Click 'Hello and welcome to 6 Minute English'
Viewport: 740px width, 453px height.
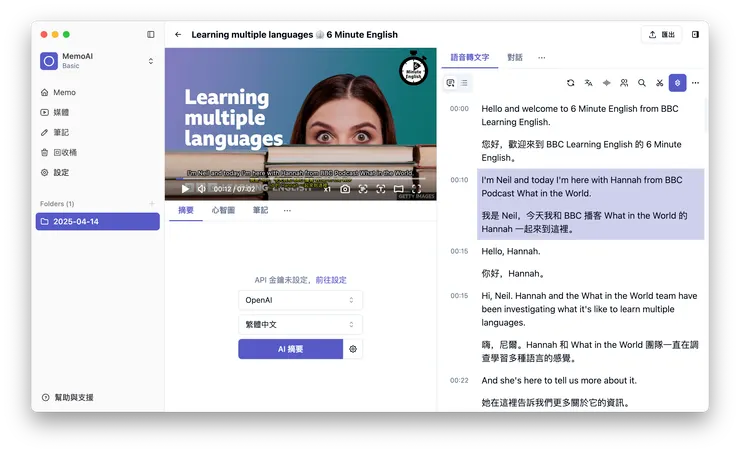pos(580,116)
